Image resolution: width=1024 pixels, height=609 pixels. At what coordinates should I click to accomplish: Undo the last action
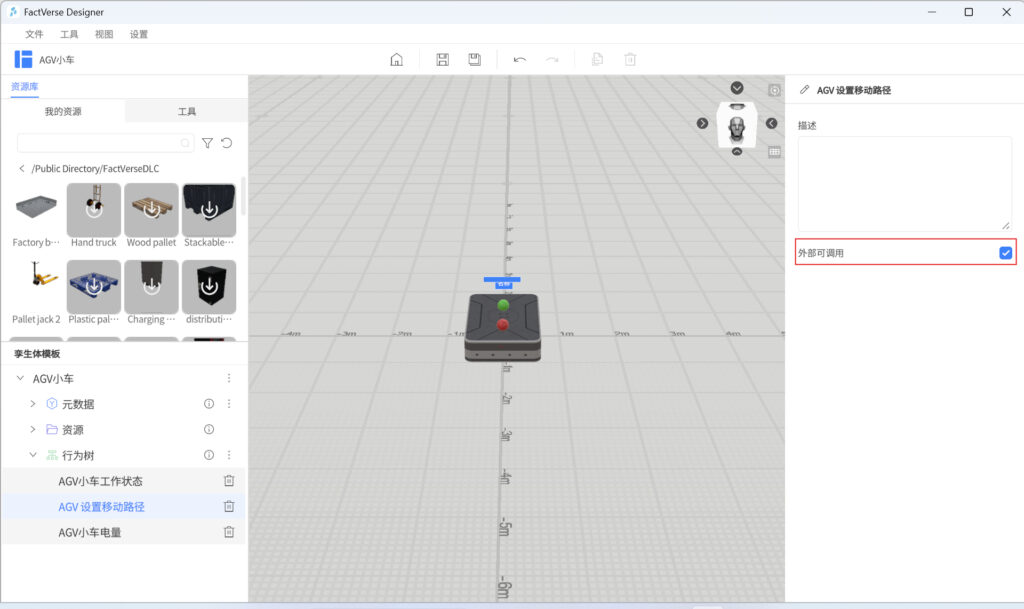(x=520, y=59)
